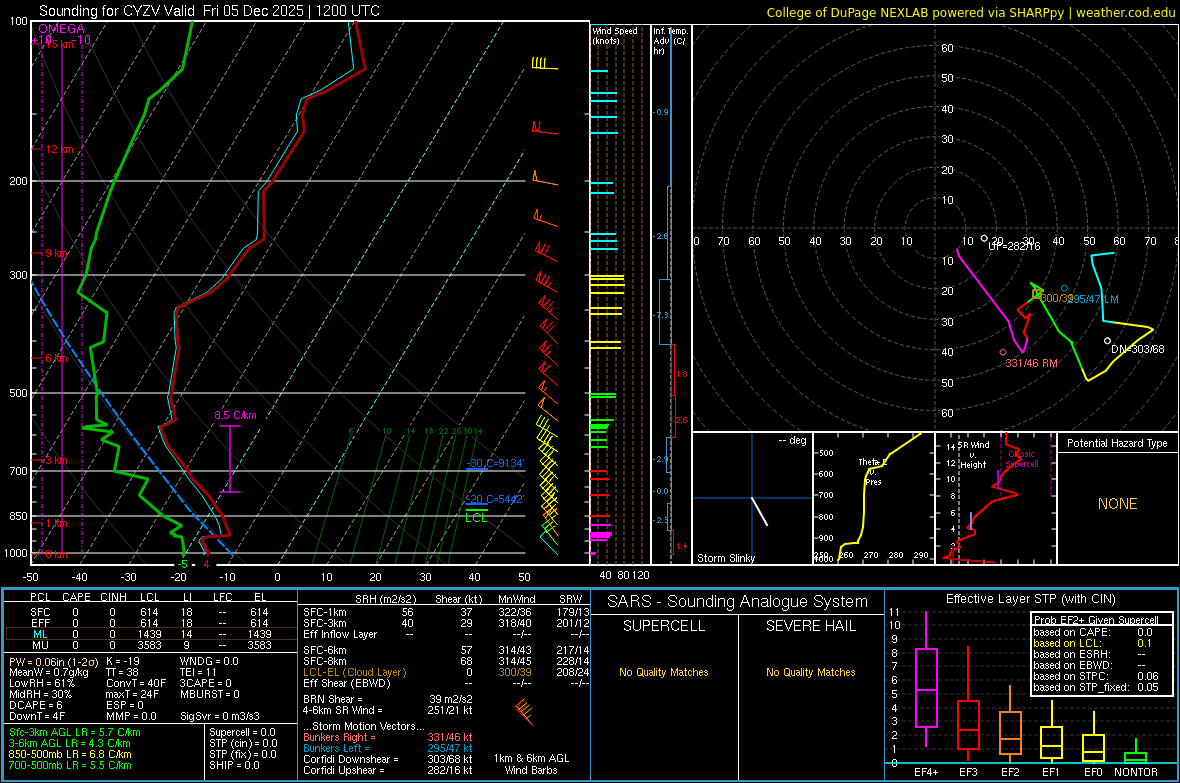Select the MU parcel row
Image resolution: width=1180 pixels, height=783 pixels.
[151, 645]
